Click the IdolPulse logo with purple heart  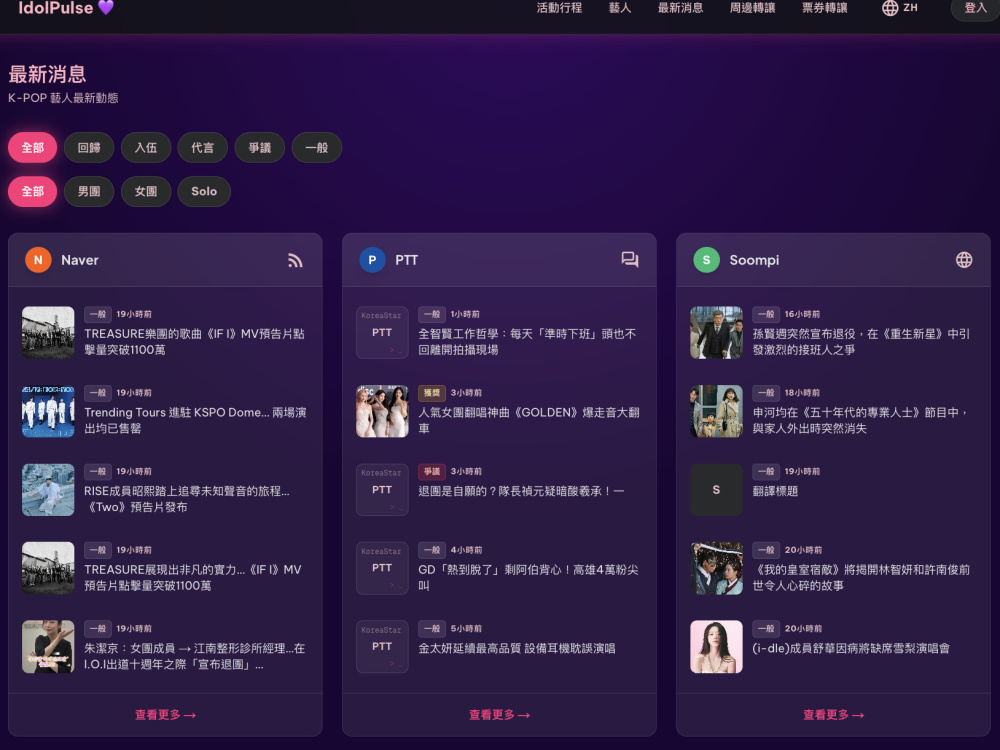pyautogui.click(x=66, y=8)
